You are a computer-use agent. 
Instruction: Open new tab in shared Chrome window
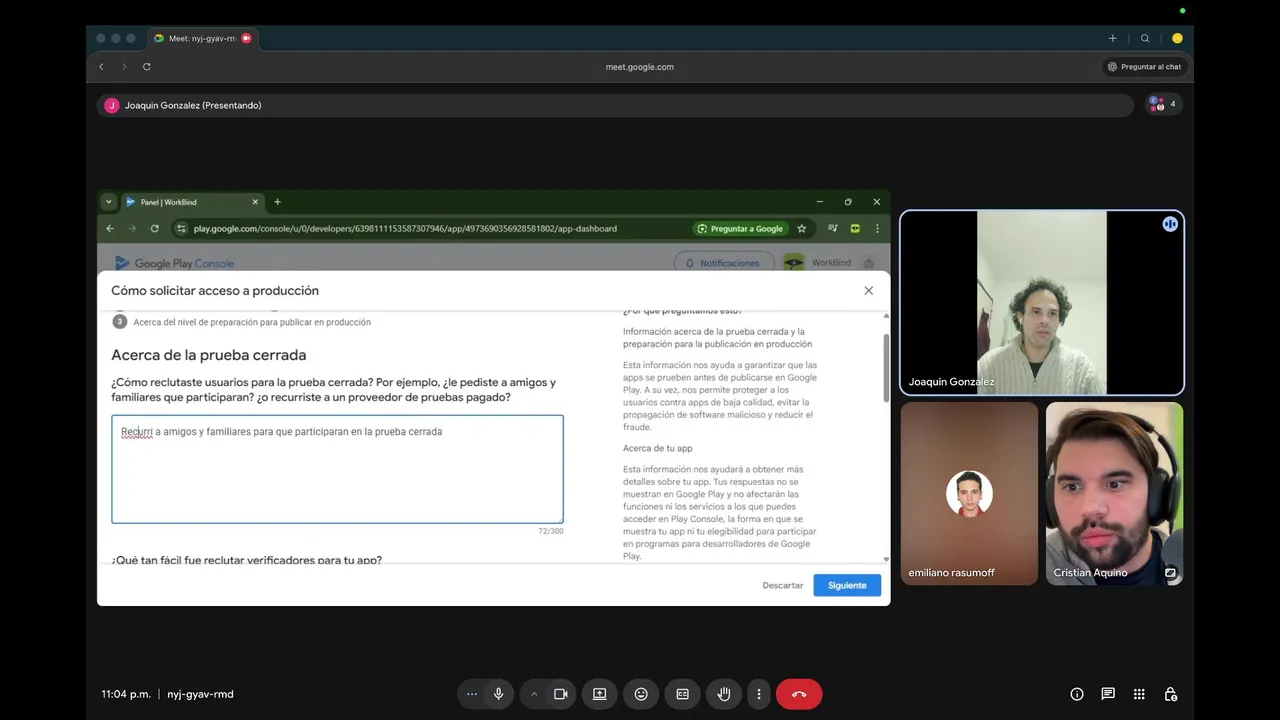(277, 202)
